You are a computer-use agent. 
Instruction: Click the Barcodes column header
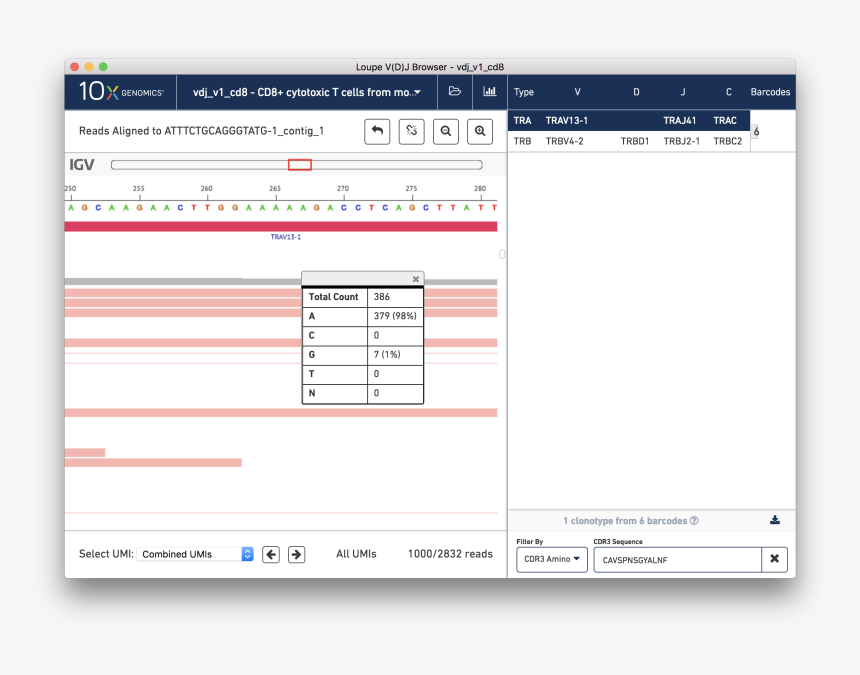770,92
